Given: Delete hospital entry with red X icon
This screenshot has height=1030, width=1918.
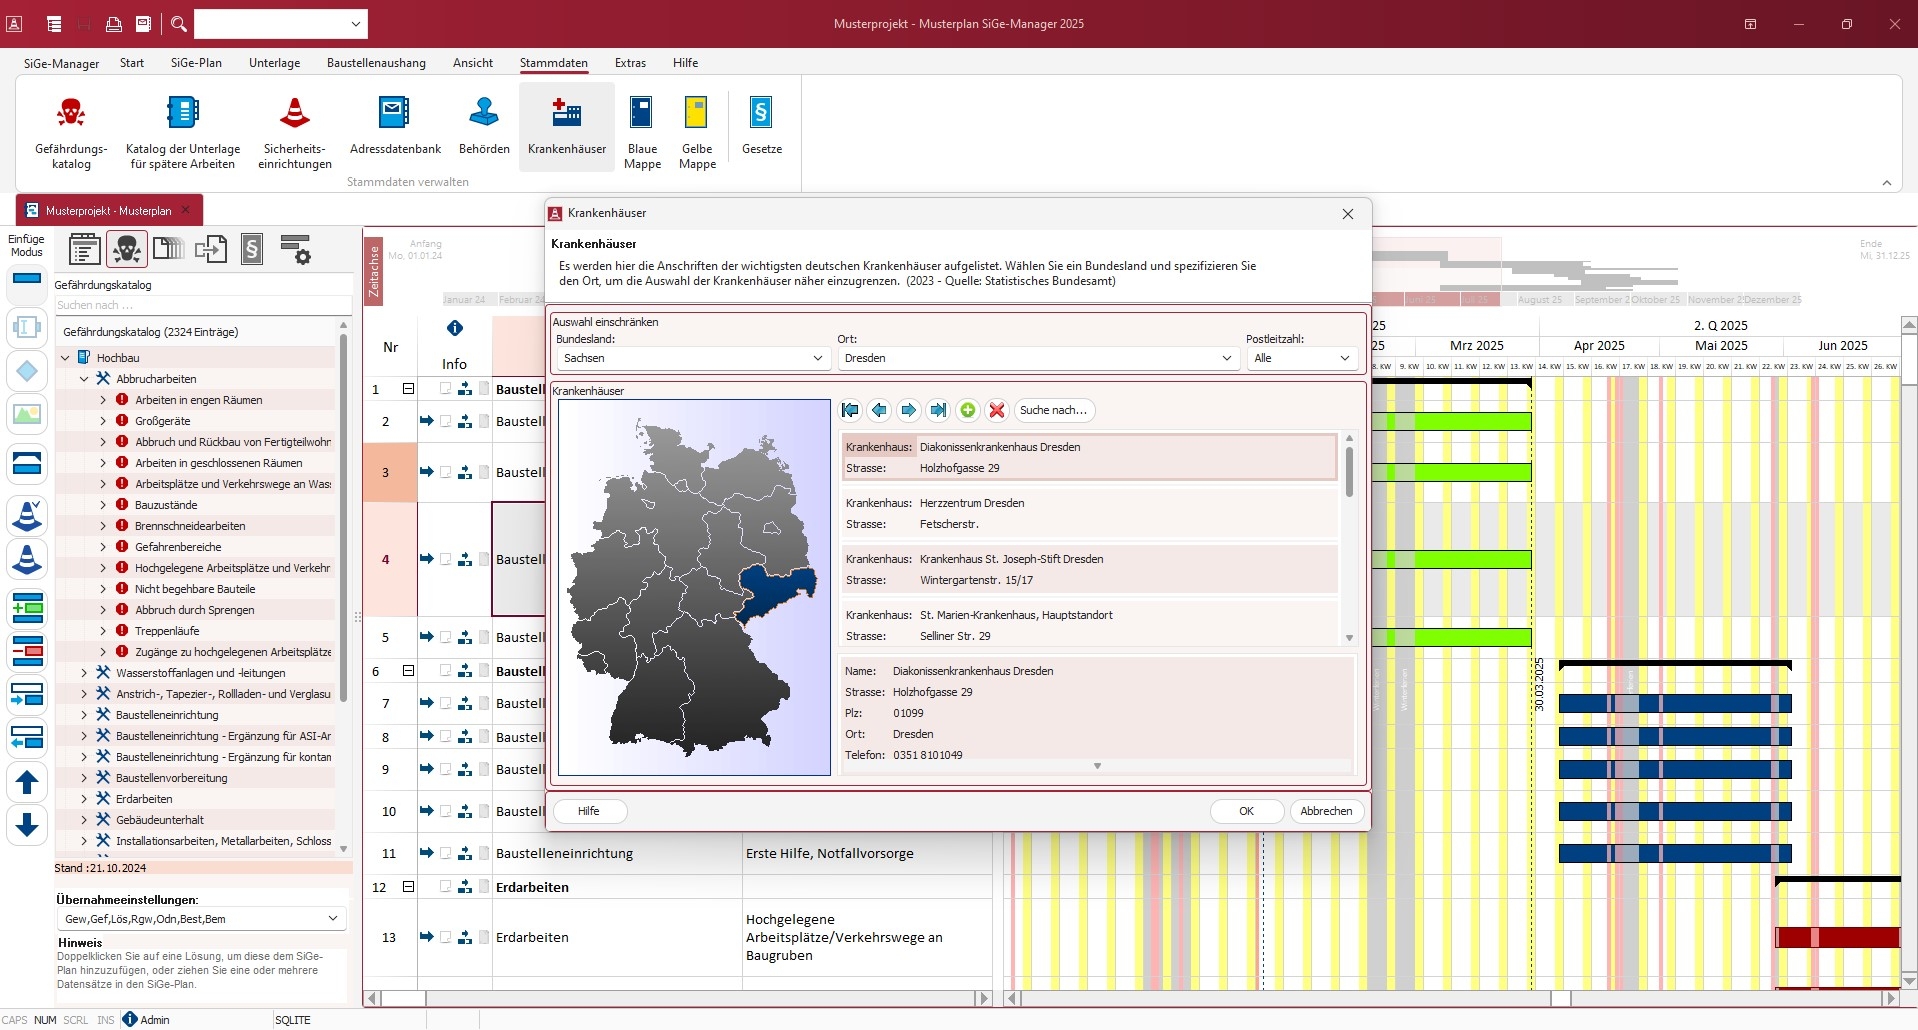Looking at the screenshot, I should pyautogui.click(x=996, y=410).
